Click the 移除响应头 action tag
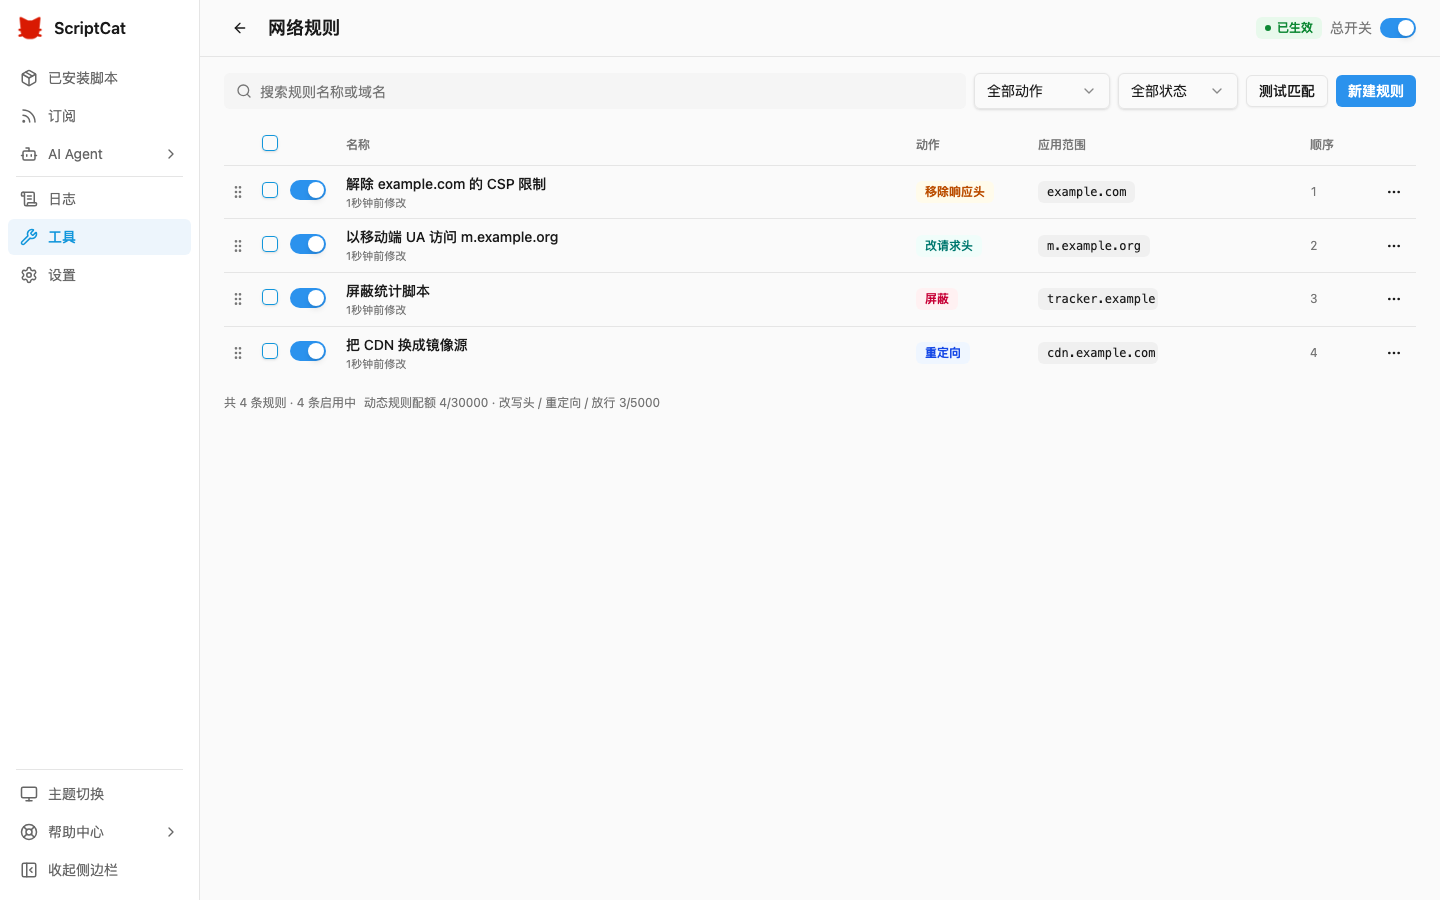1440x900 pixels. point(955,192)
